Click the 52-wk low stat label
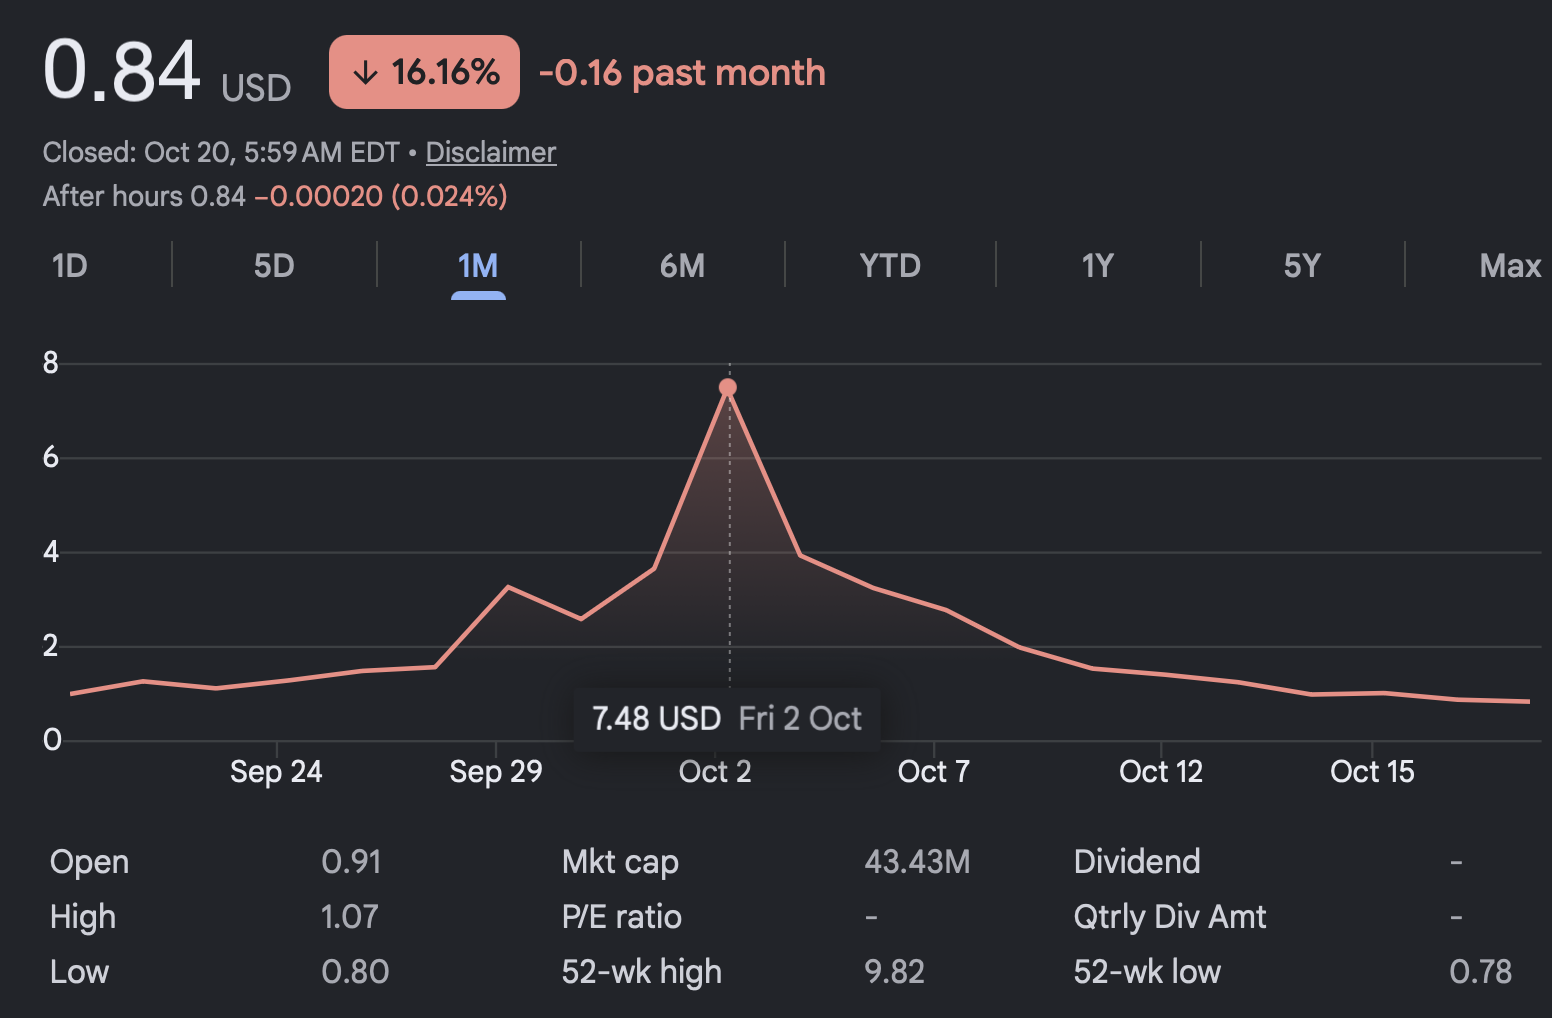 [1147, 971]
